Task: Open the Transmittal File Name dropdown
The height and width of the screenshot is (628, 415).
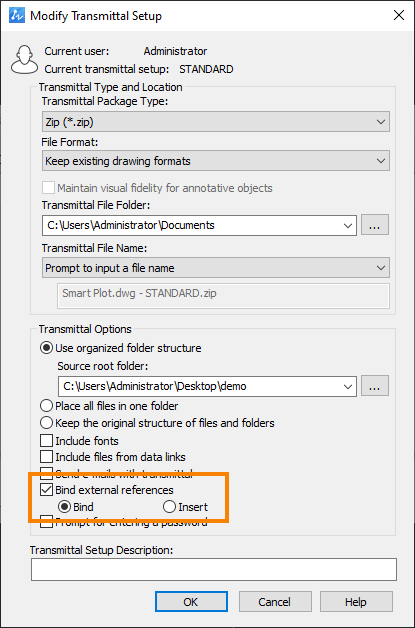Action: pos(216,268)
